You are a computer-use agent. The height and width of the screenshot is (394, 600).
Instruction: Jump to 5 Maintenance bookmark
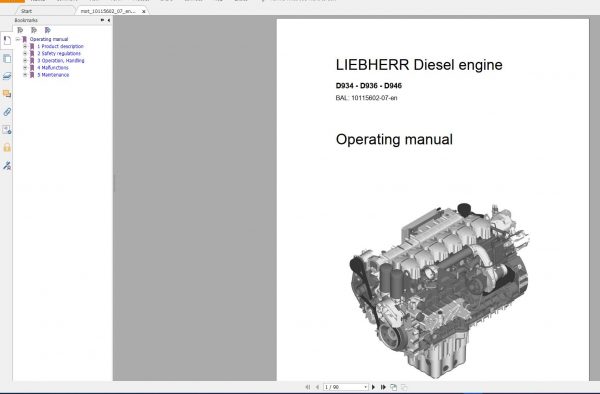pyautogui.click(x=53, y=75)
